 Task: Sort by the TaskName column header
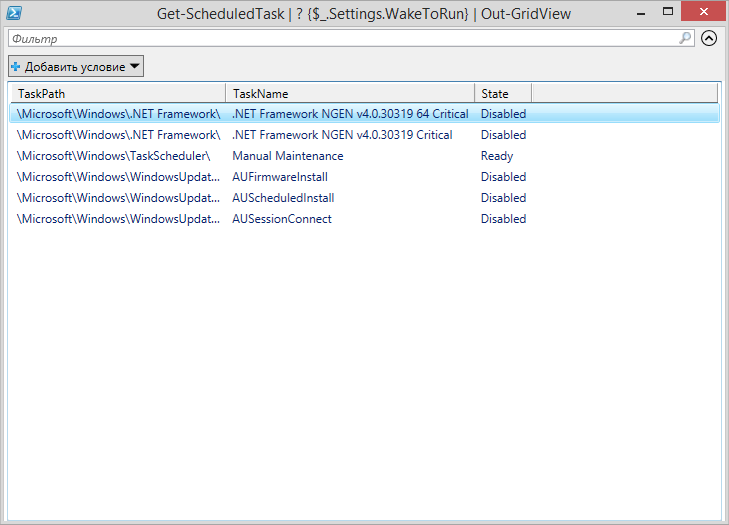pos(350,93)
